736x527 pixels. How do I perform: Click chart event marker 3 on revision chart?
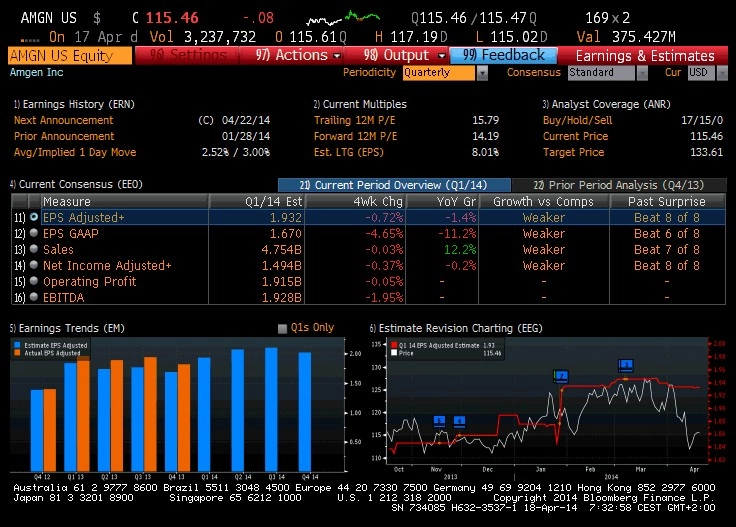point(626,365)
